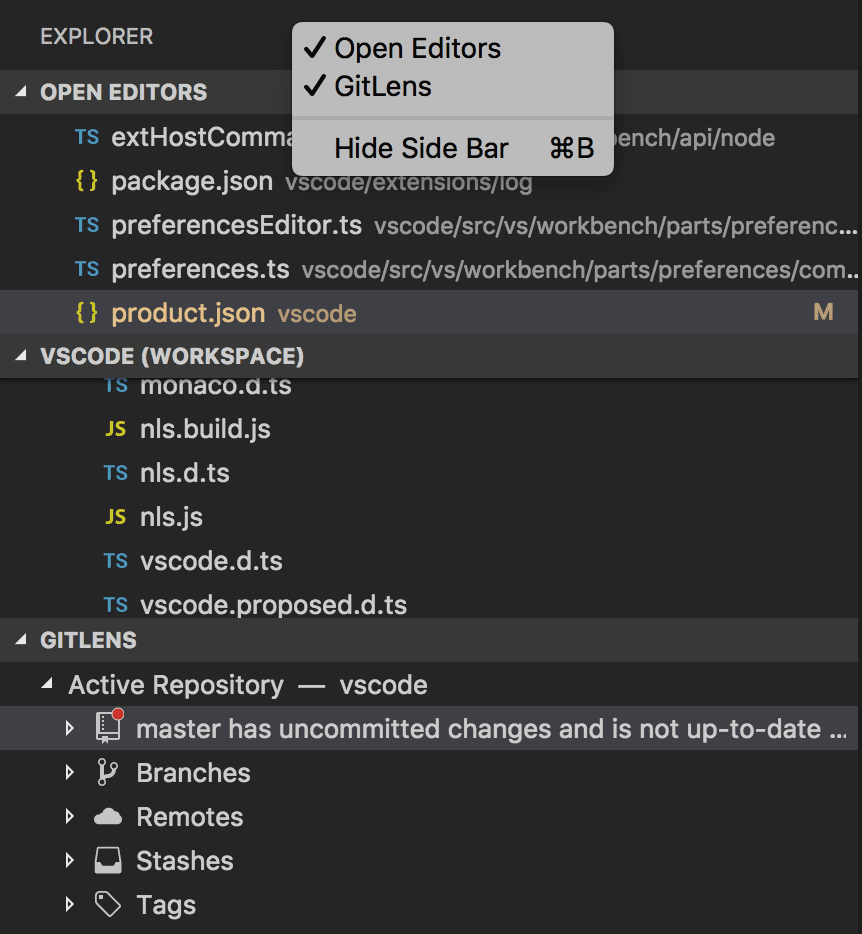
Task: Collapse the VSCODE (WORKSPACE) section header
Action: click(22, 357)
